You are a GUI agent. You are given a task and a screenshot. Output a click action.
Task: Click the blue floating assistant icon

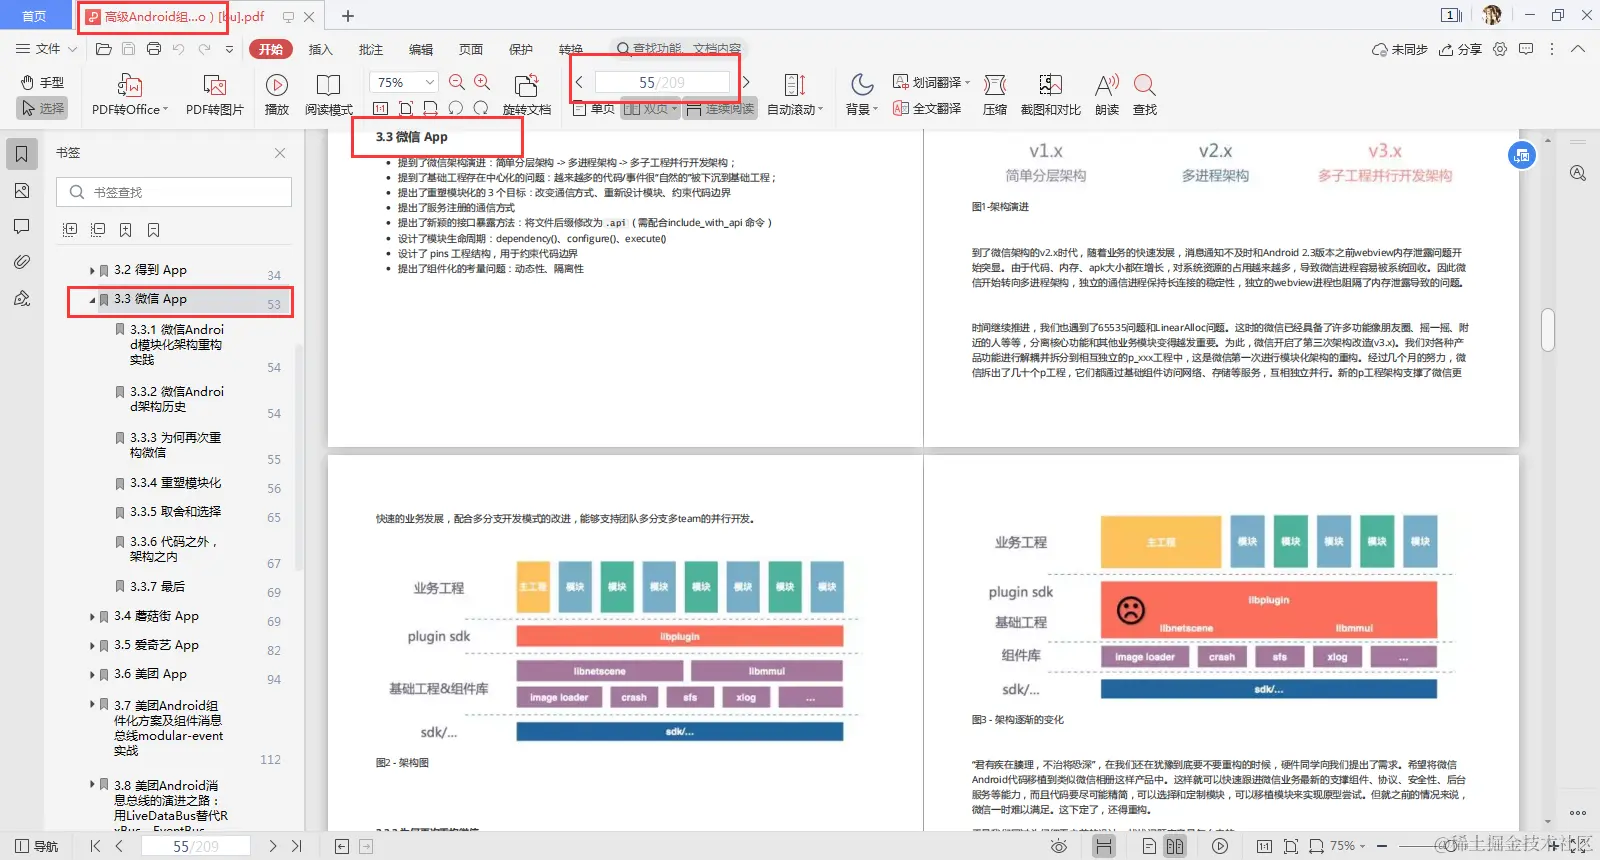[x=1522, y=155]
